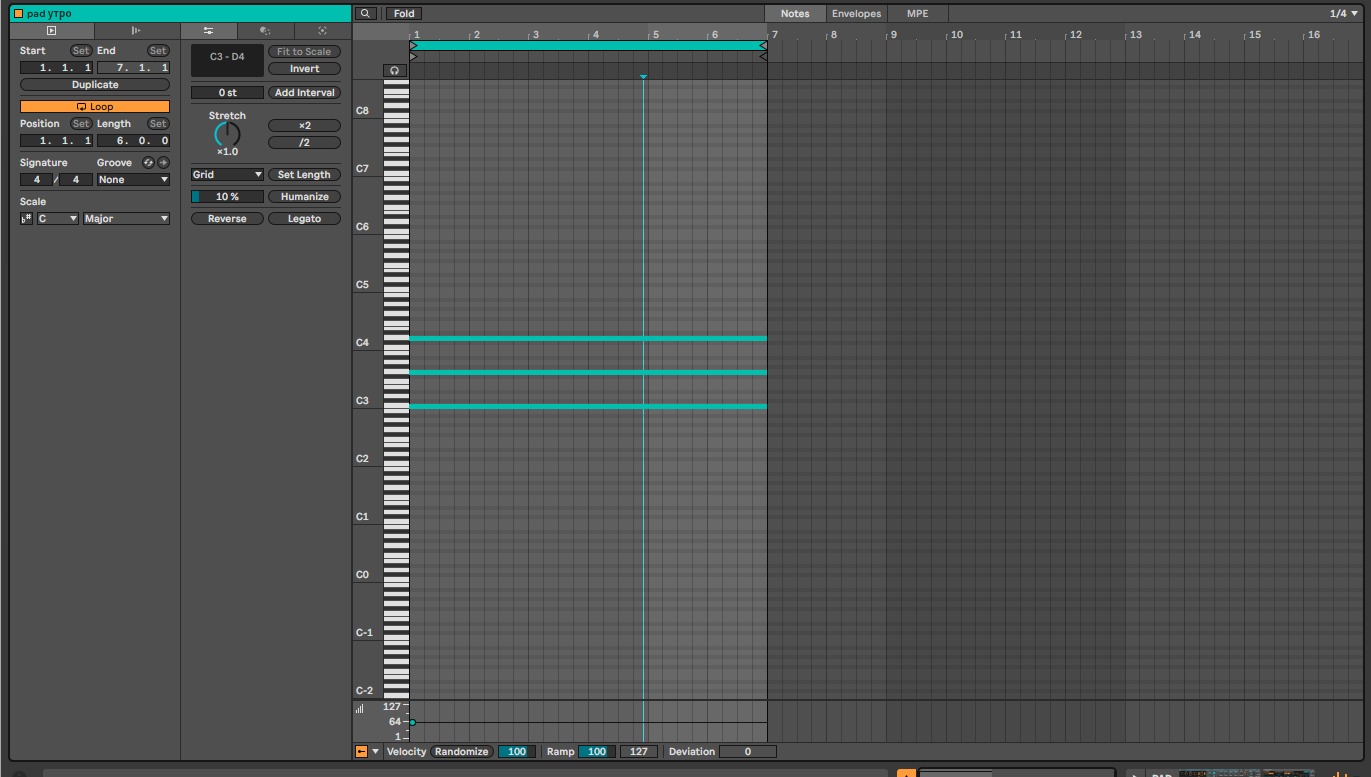Open the follow action tab icon
The image size is (1371, 777).
(x=137, y=31)
